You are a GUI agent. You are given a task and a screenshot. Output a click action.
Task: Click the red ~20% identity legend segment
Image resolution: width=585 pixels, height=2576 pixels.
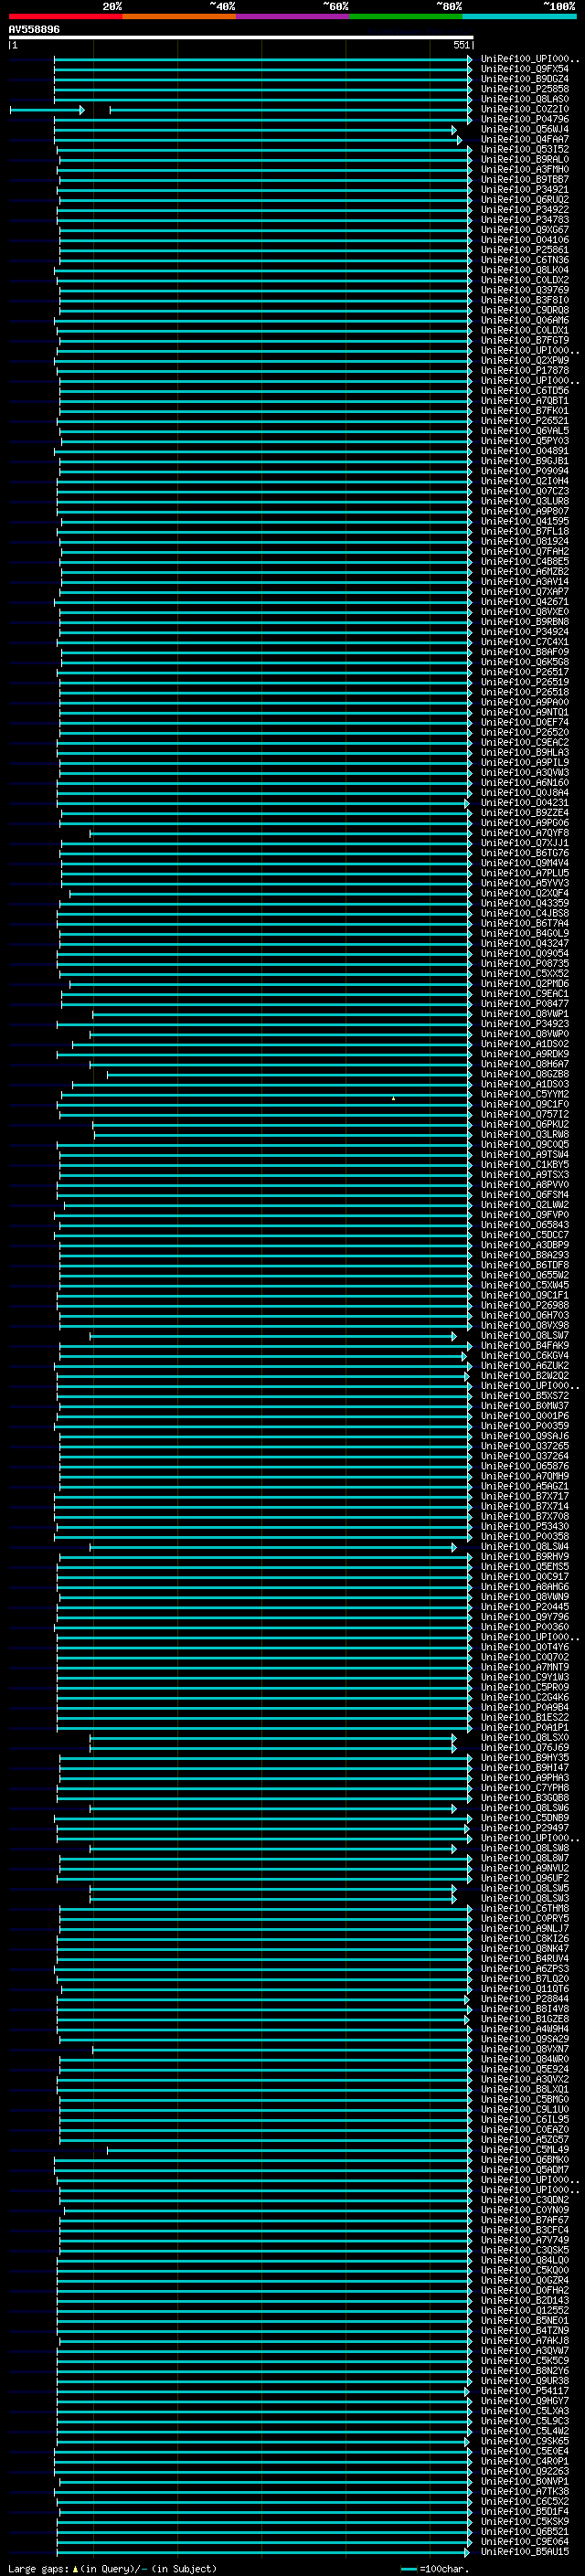point(65,16)
